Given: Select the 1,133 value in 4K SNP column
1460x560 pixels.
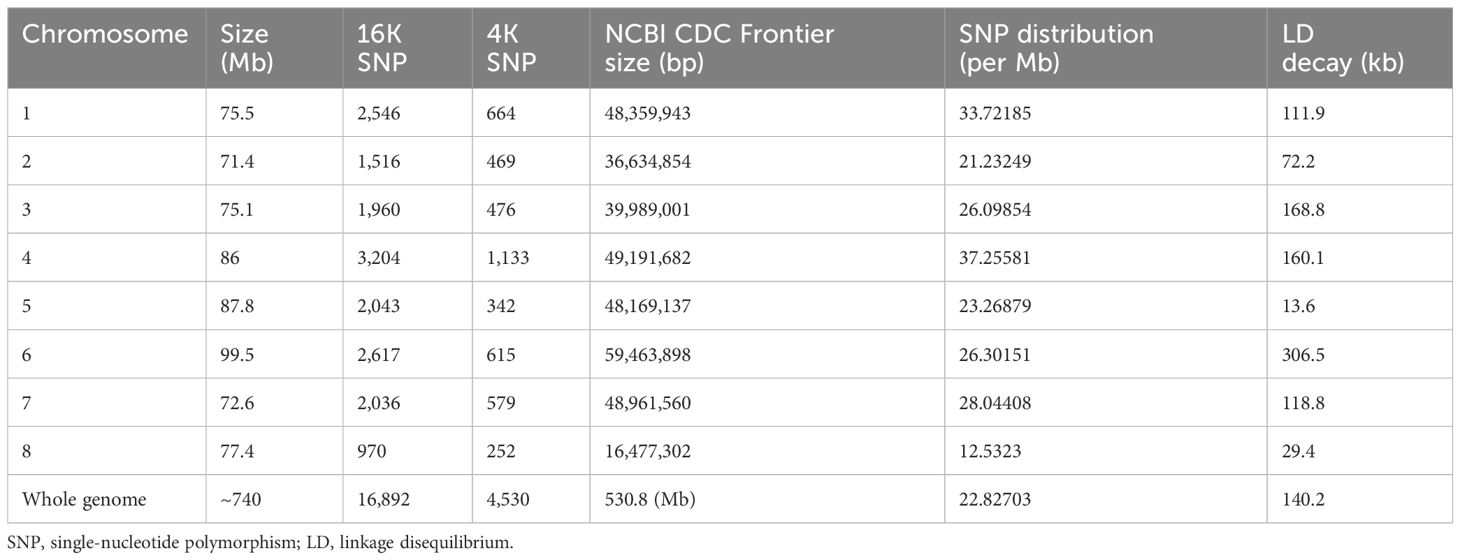Looking at the screenshot, I should pyautogui.click(x=507, y=258).
